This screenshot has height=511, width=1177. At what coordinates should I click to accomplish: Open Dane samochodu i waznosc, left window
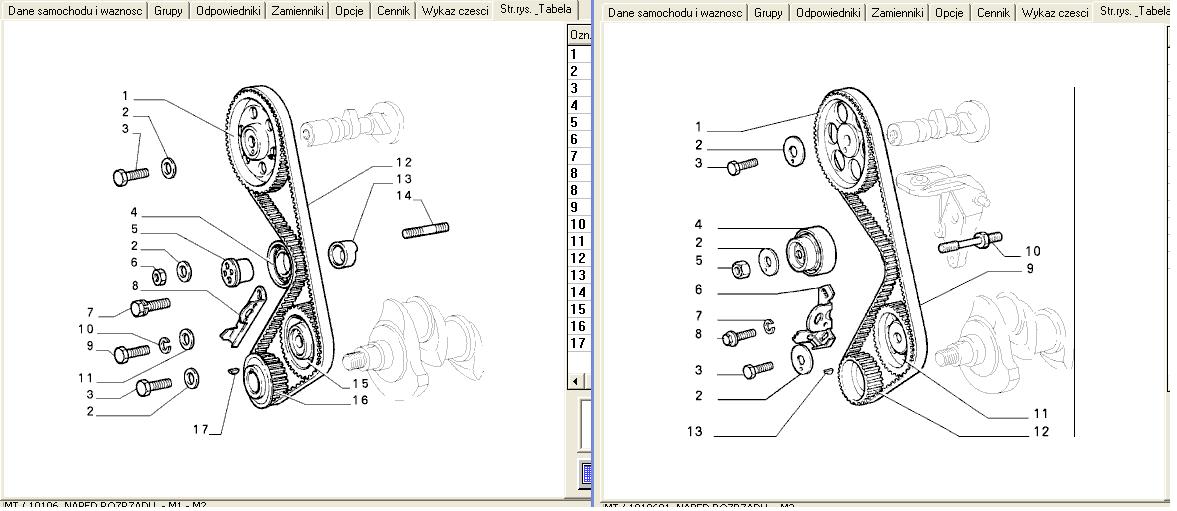(76, 11)
